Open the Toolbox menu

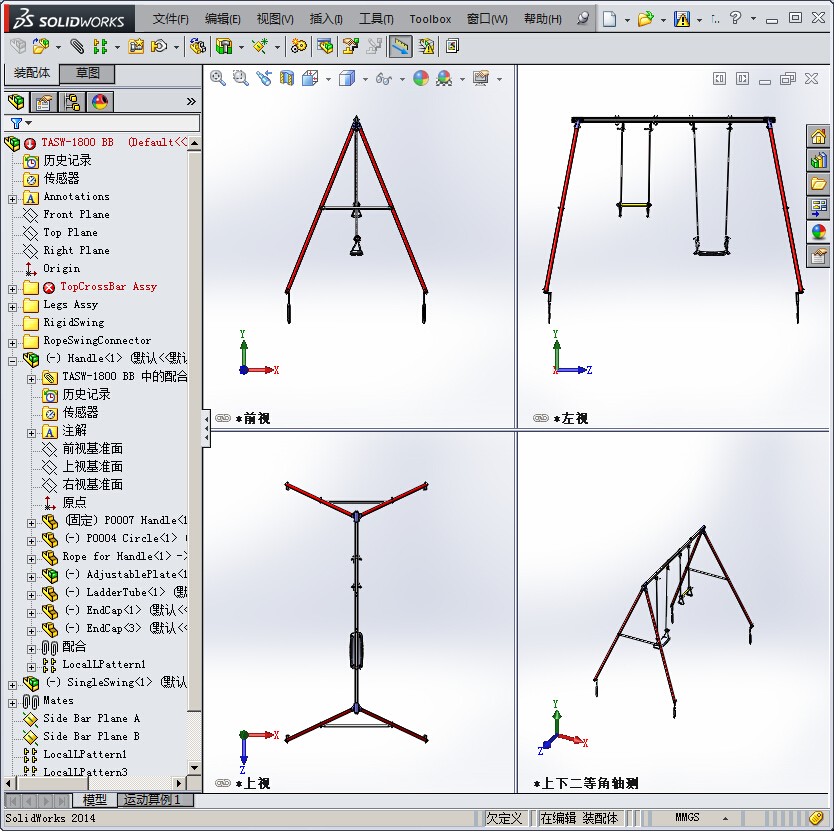point(430,19)
